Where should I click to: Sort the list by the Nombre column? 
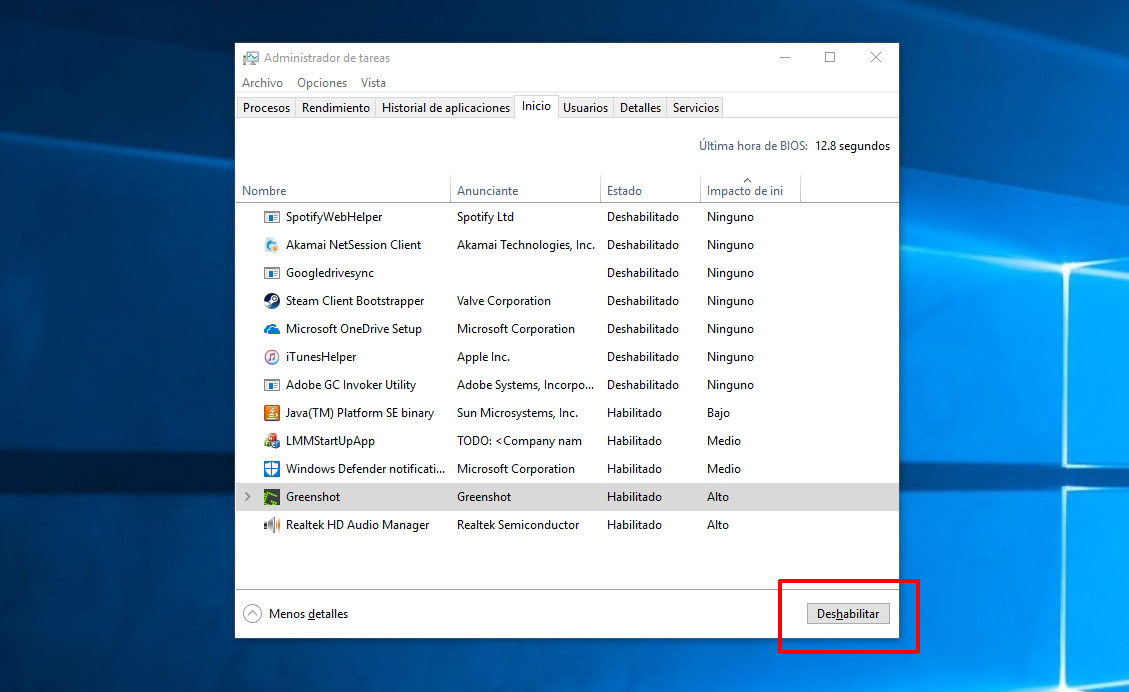[263, 190]
